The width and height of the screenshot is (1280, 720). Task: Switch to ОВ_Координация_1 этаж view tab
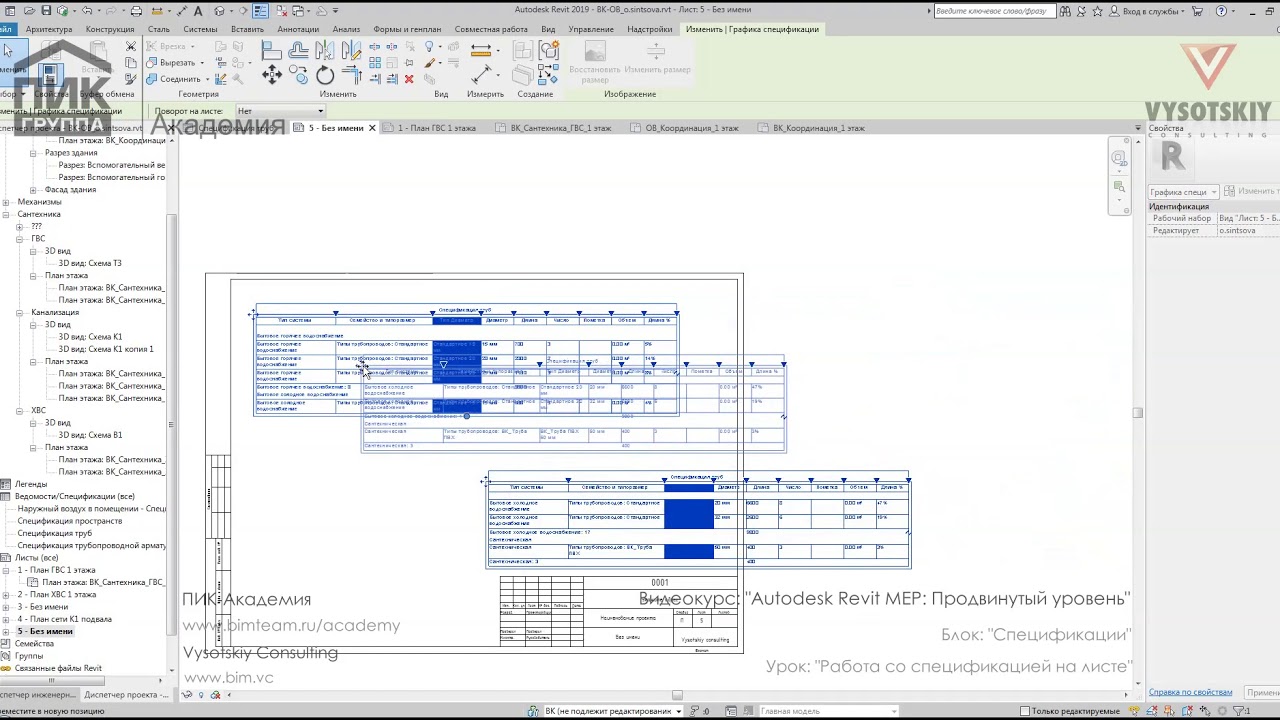coord(692,128)
